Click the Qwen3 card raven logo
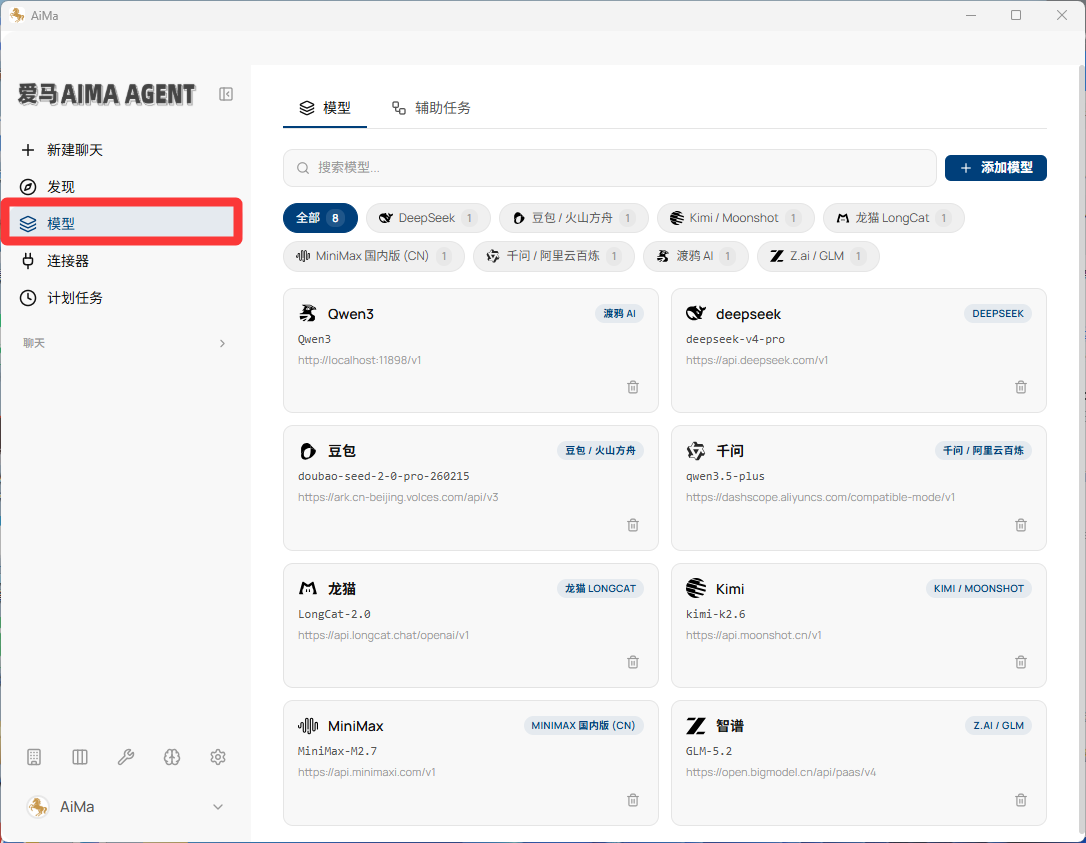 coord(308,313)
